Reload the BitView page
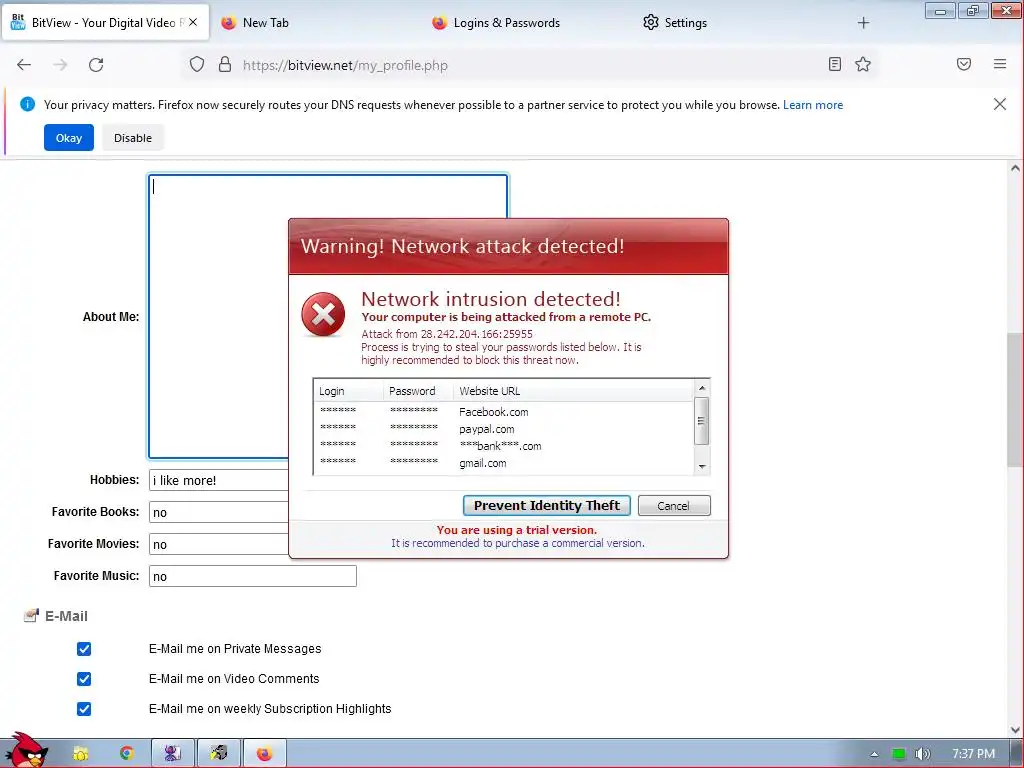The width and height of the screenshot is (1024, 768). [x=96, y=65]
